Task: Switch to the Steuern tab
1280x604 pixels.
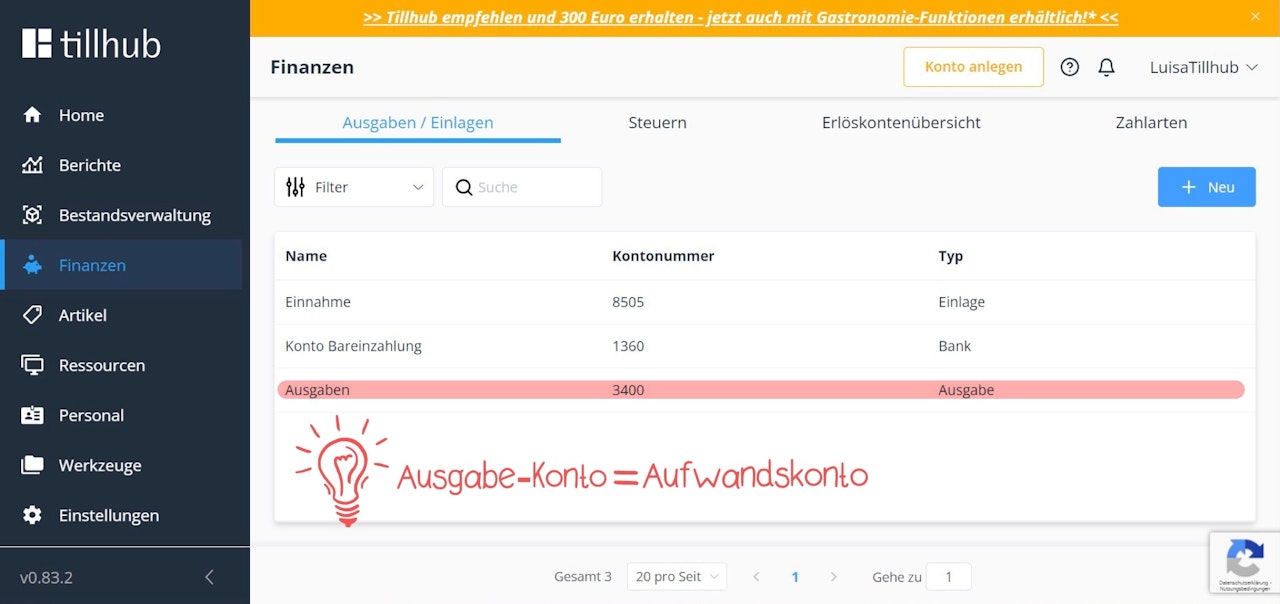Action: 657,122
